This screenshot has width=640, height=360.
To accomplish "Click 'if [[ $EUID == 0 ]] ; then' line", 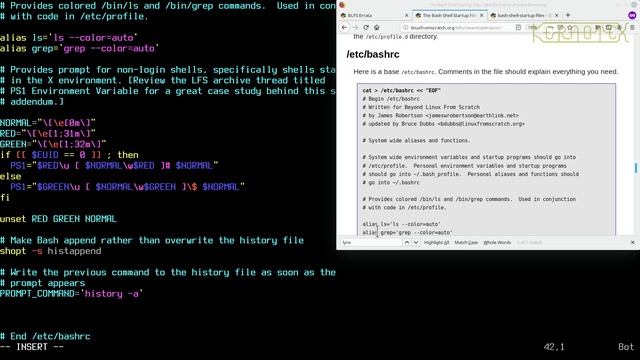I will tap(69, 155).
